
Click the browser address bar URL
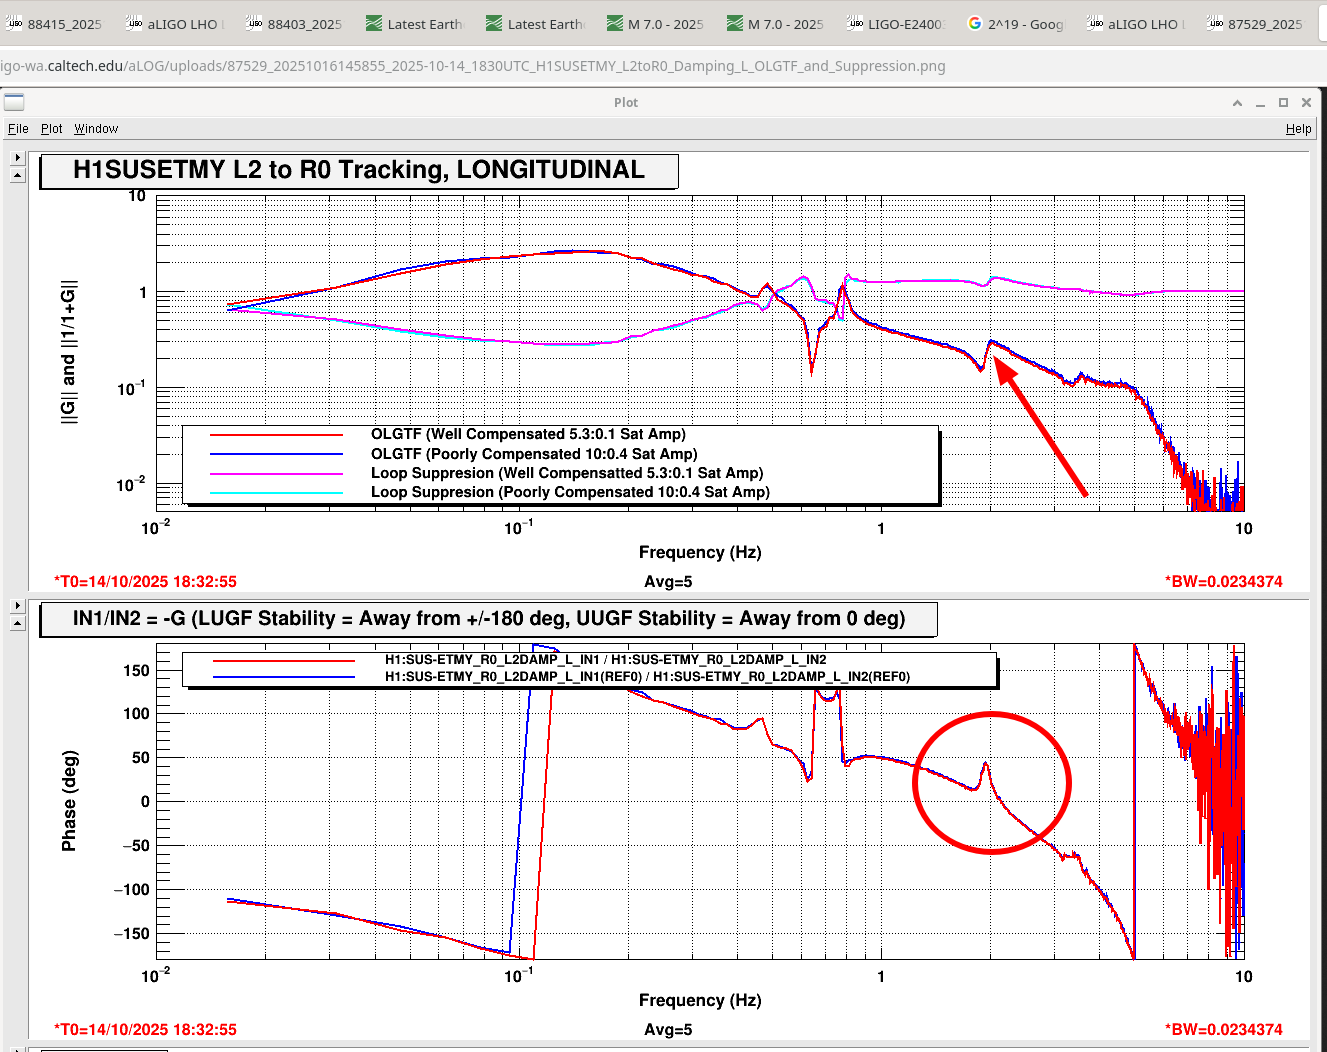click(472, 66)
